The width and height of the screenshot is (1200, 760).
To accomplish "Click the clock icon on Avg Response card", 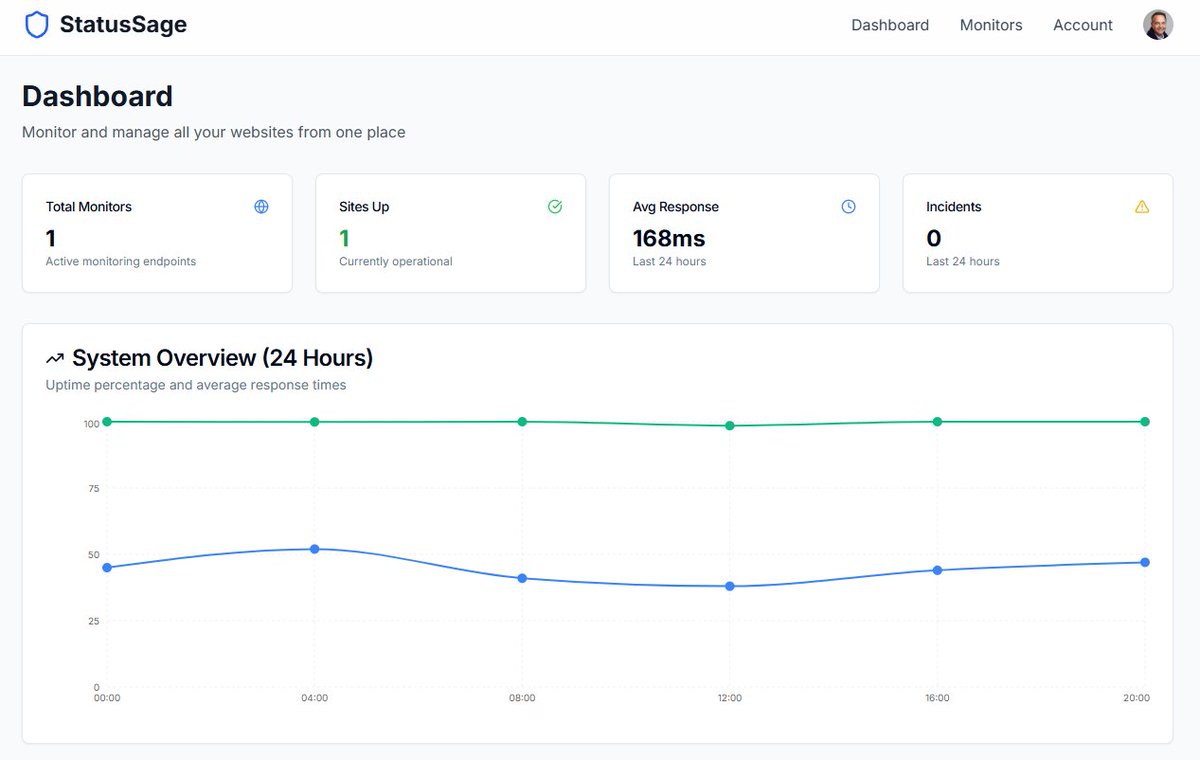I will [x=848, y=206].
